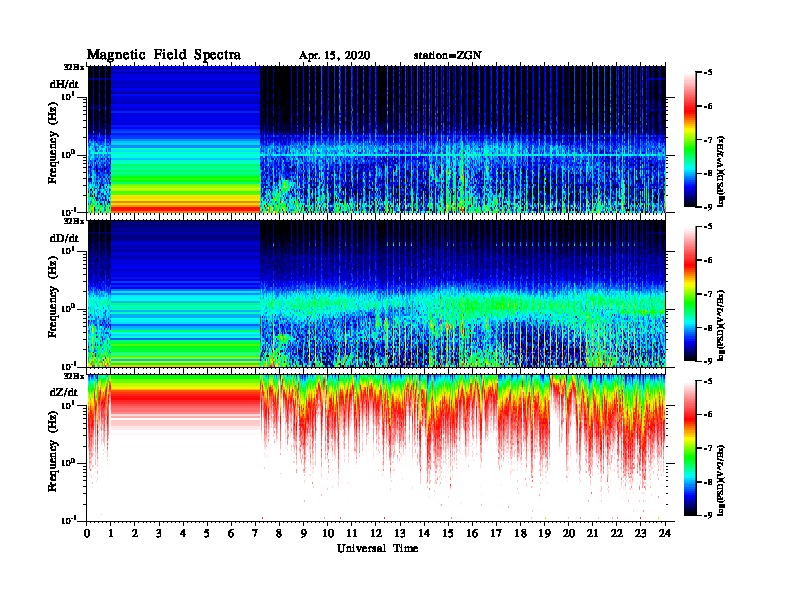This screenshot has width=792, height=612.
Task: Click the "-5" tick on the dH/dt color bar
Action: (x=708, y=73)
